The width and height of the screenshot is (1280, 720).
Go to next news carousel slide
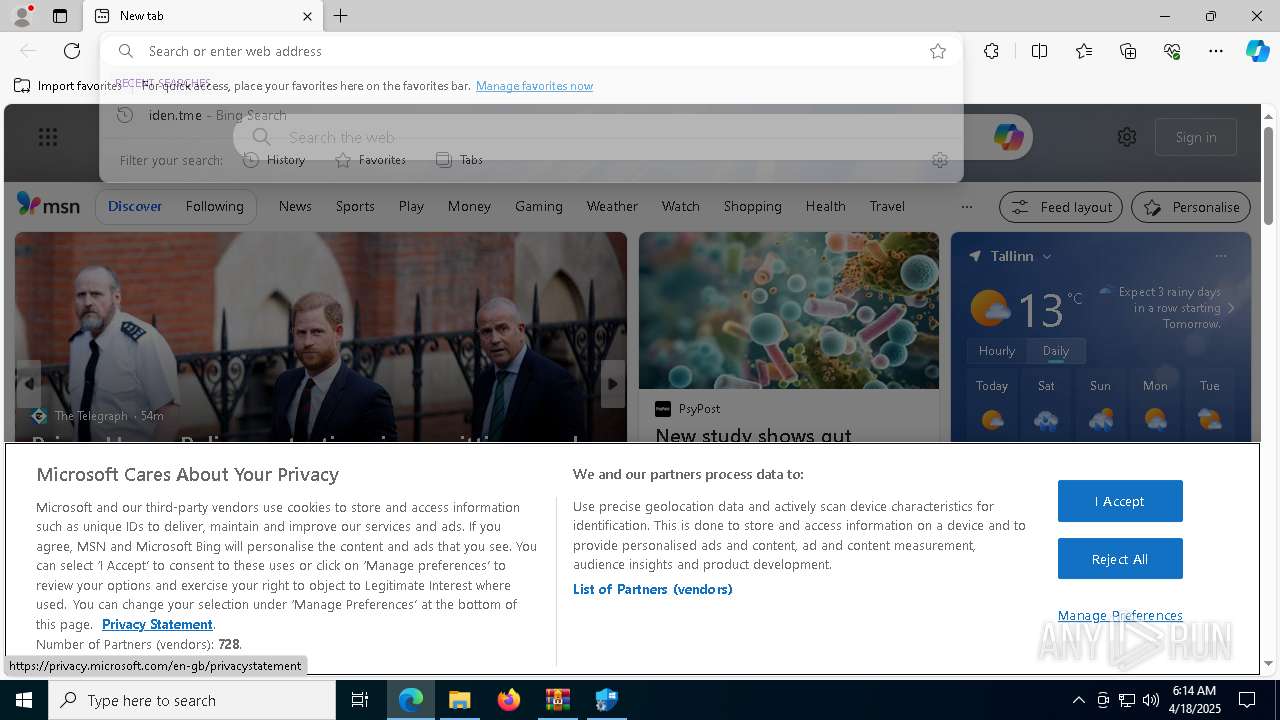click(x=613, y=384)
